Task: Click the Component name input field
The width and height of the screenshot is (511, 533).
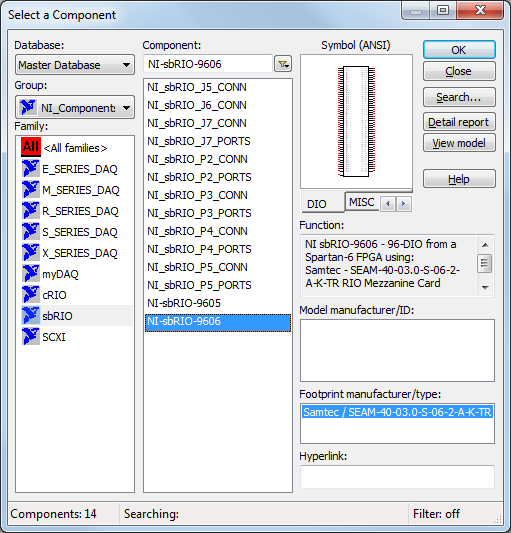Action: (x=208, y=64)
